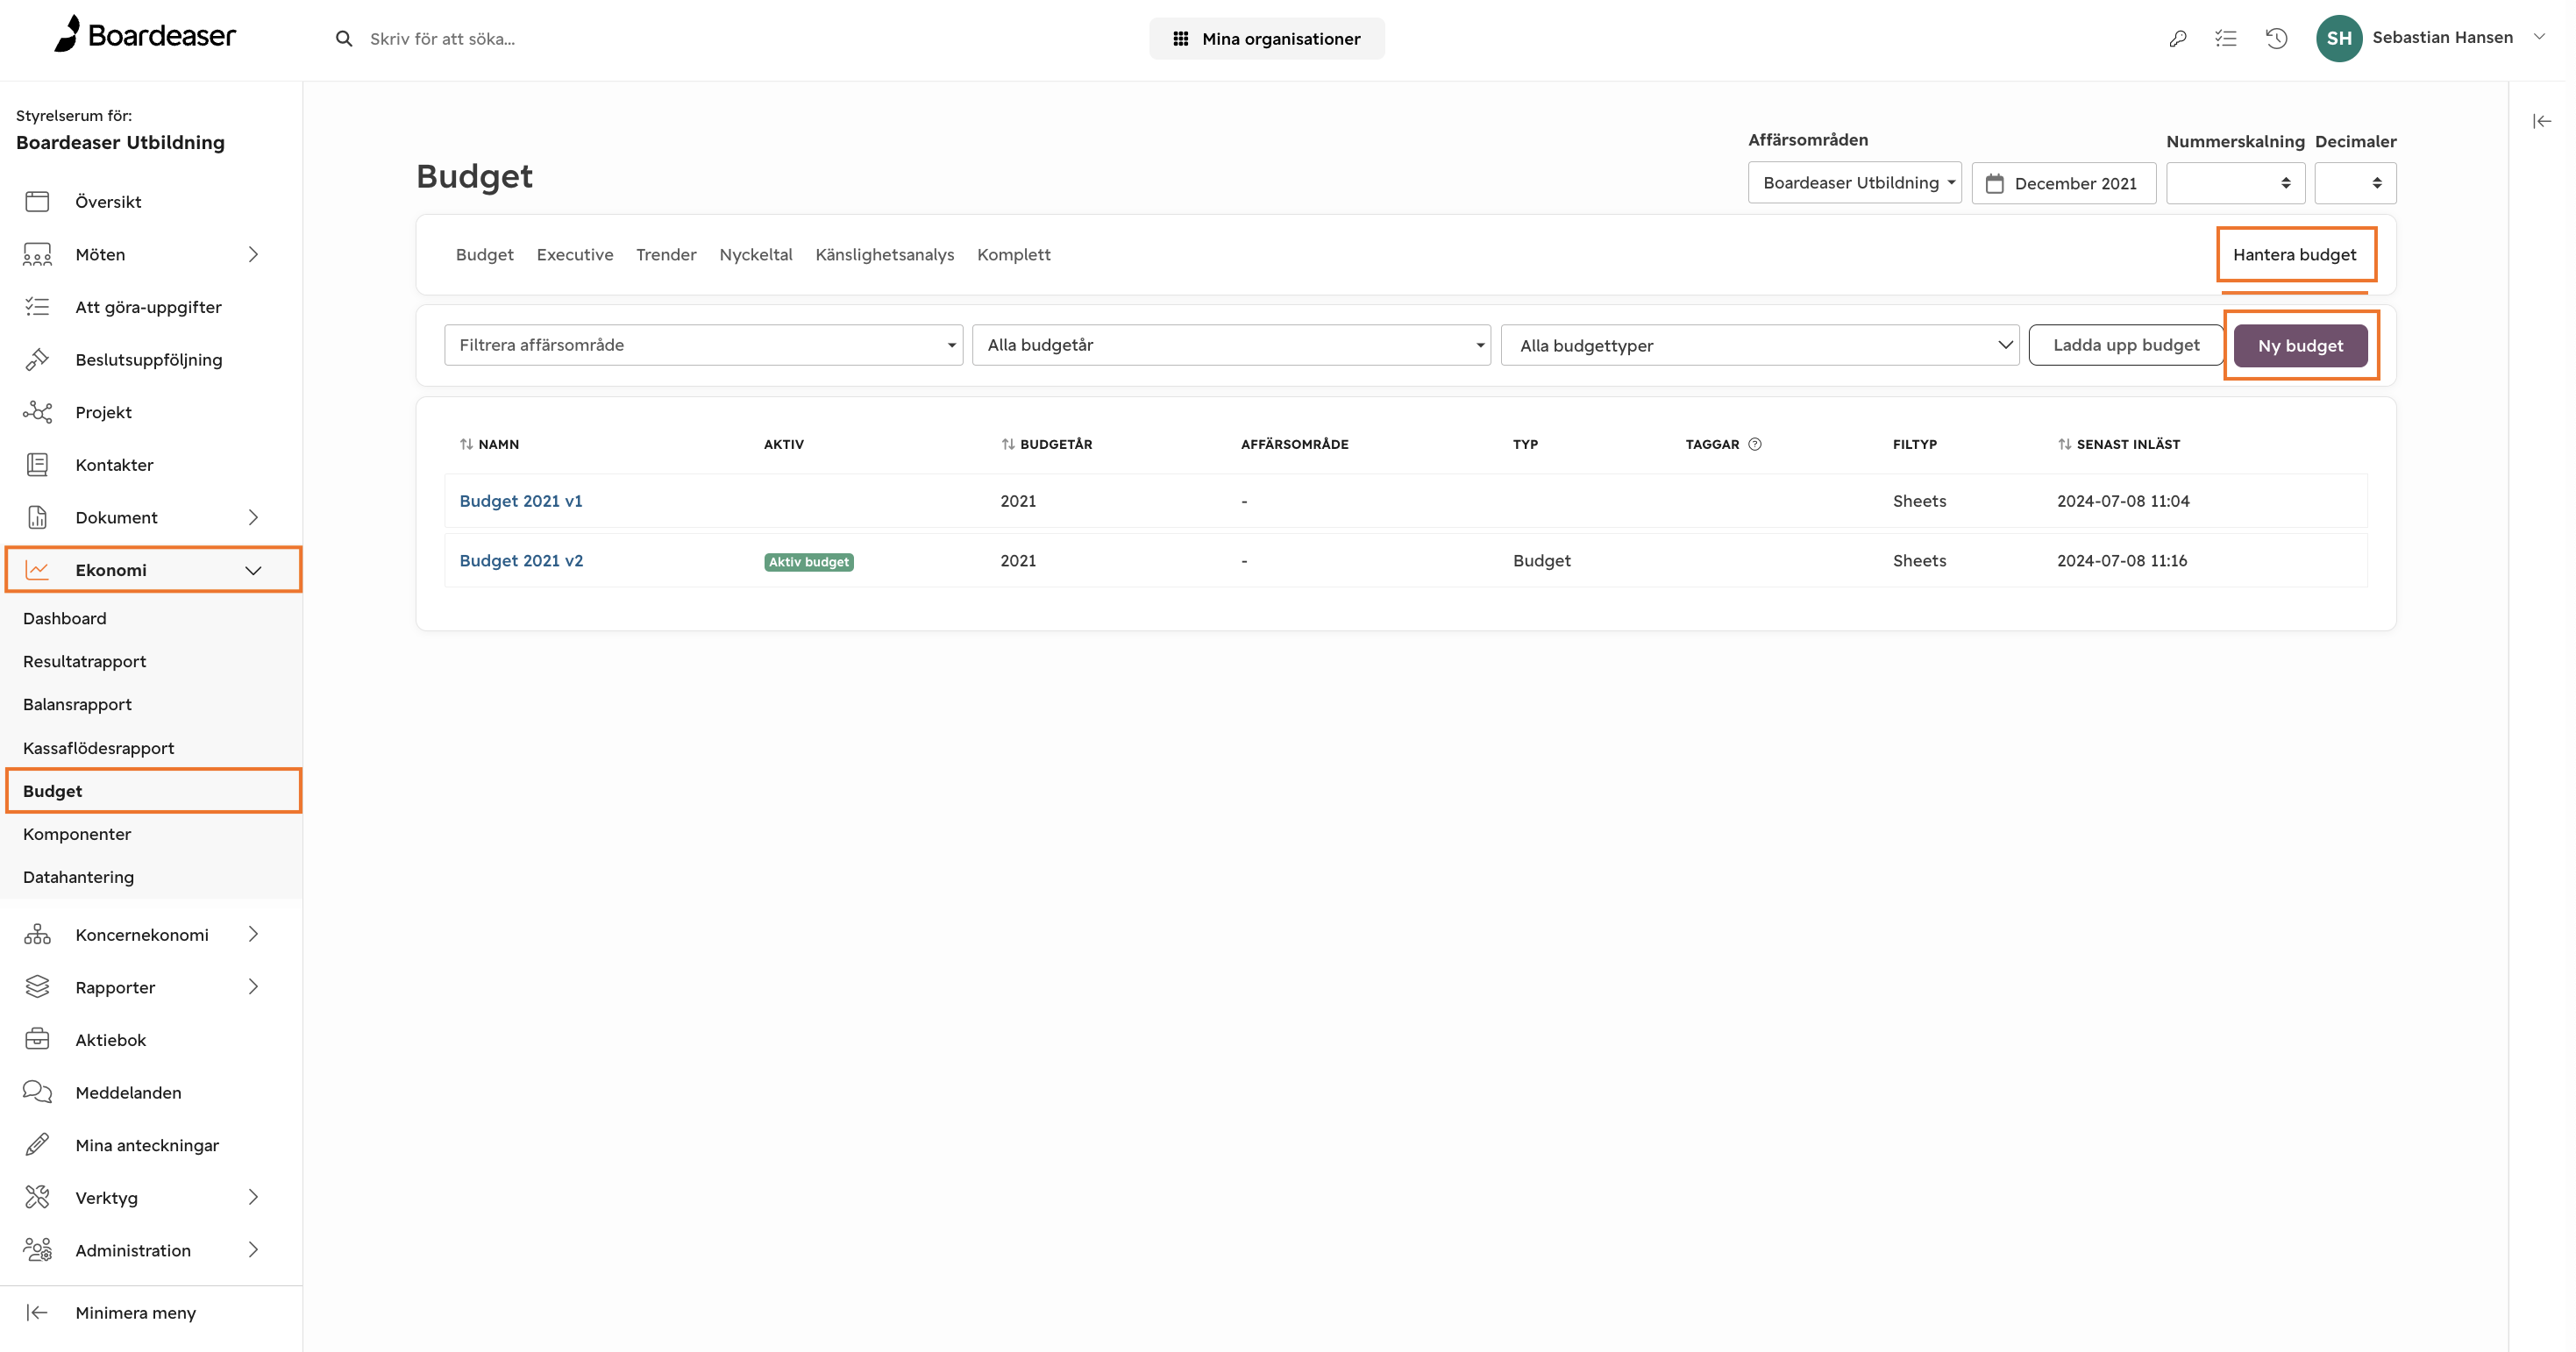Switch to the Nyckeltal tab
This screenshot has height=1352, width=2576.
(x=756, y=255)
